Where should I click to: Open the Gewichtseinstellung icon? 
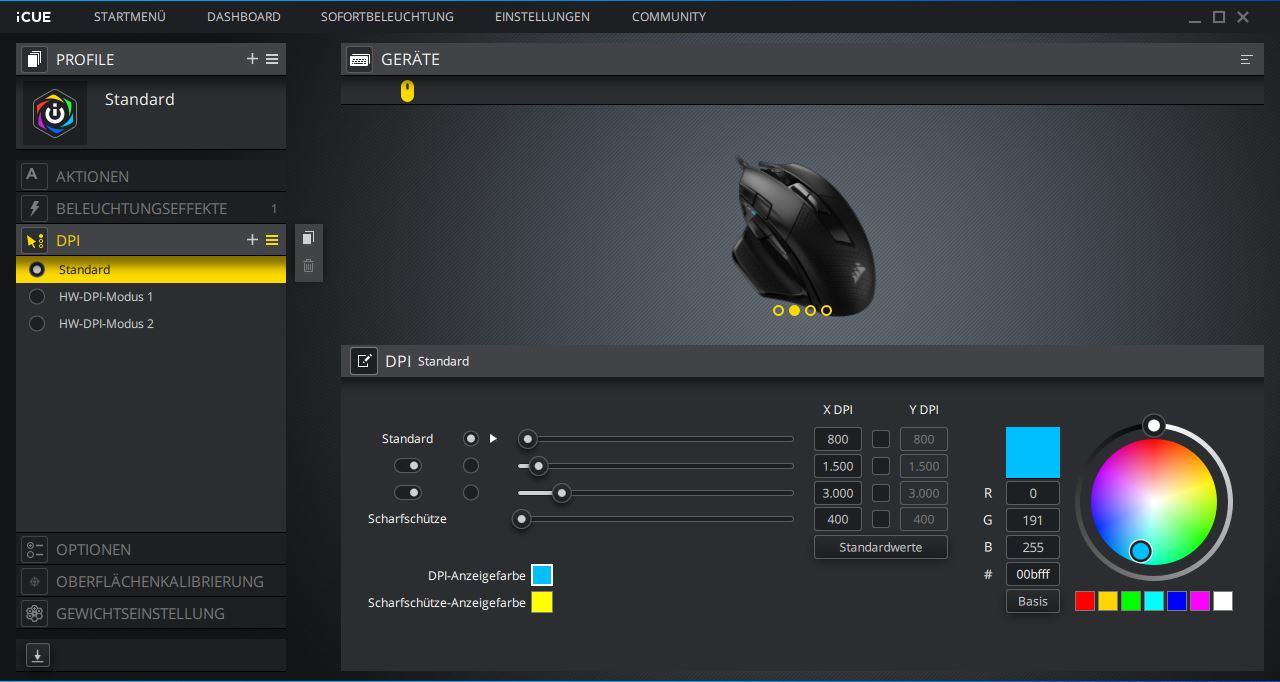point(34,613)
